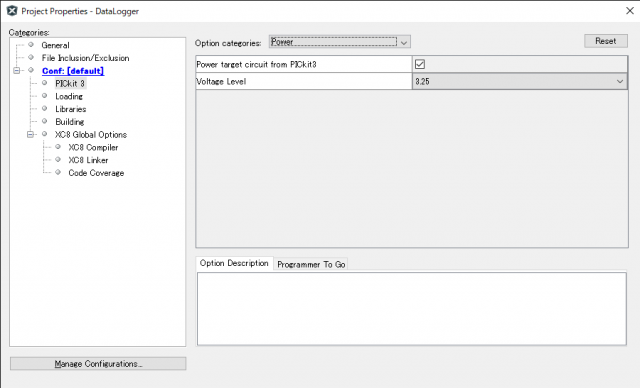Click the bullet icon beside Building
The height and width of the screenshot is (388, 640).
click(44, 121)
